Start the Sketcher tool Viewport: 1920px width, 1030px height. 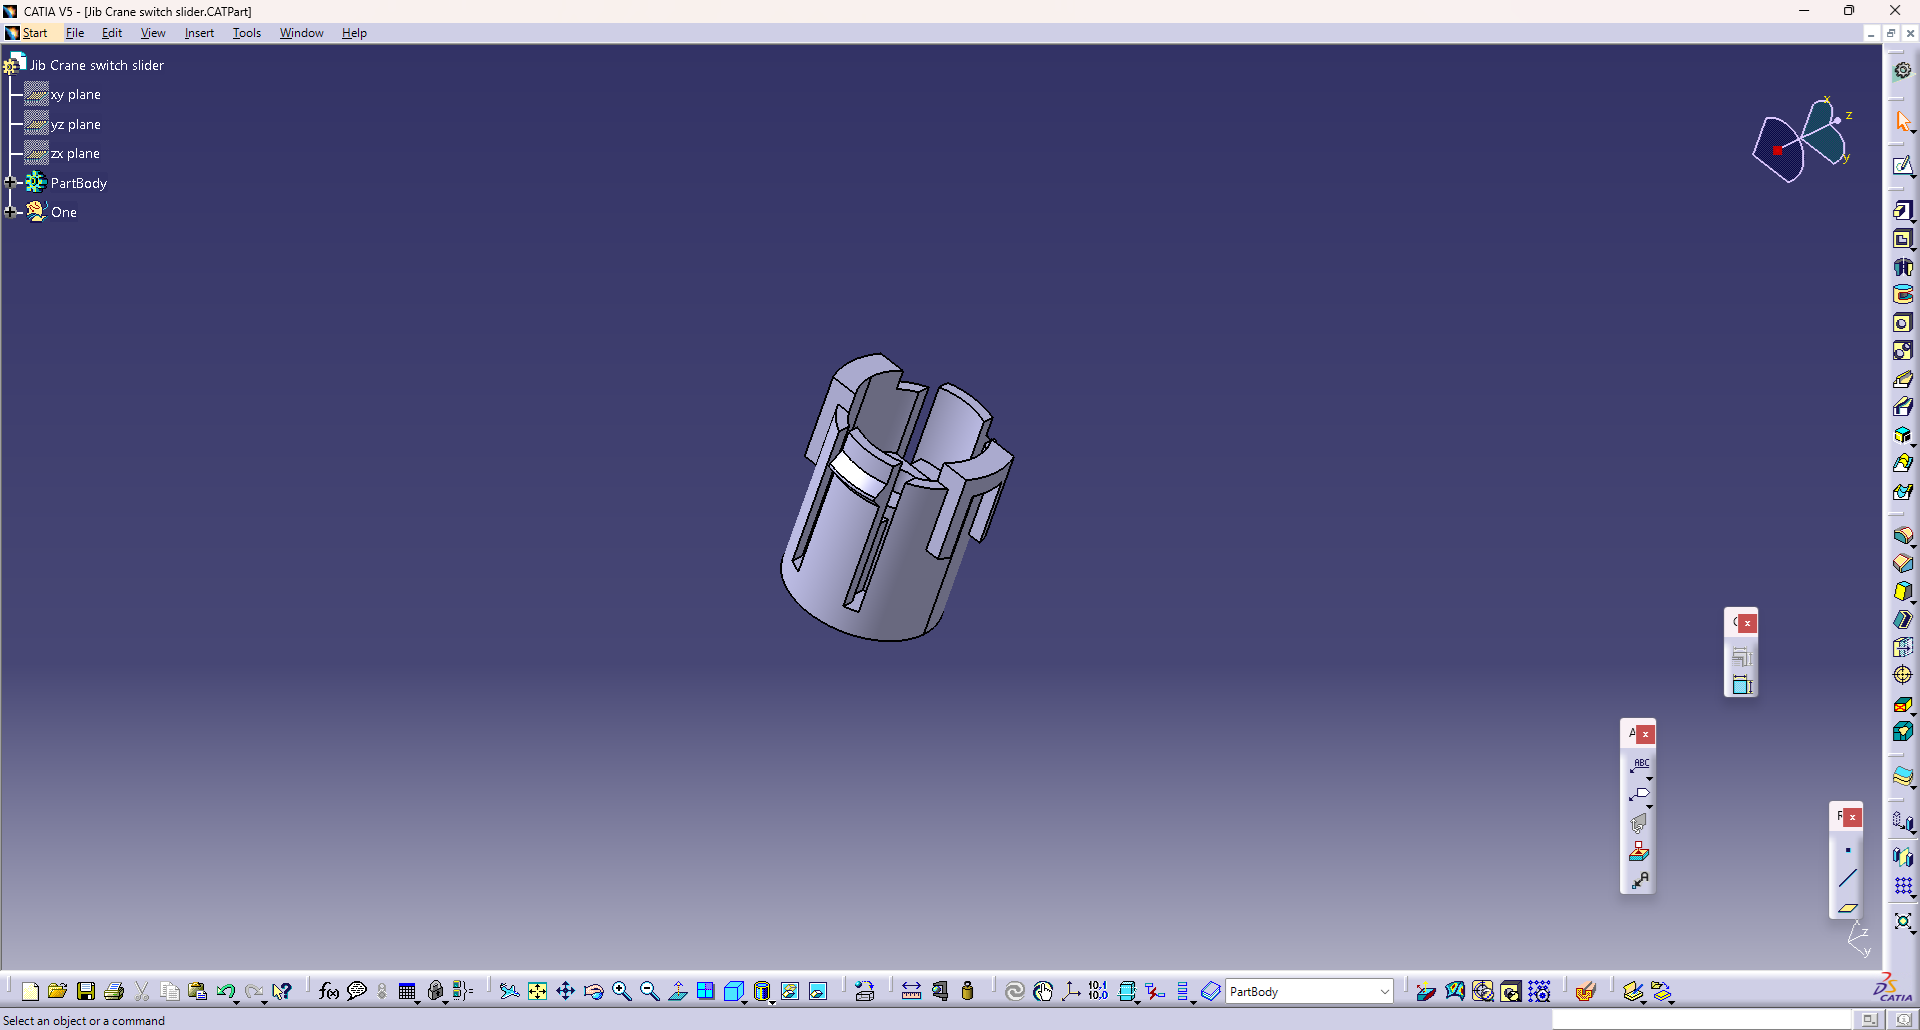click(1902, 166)
